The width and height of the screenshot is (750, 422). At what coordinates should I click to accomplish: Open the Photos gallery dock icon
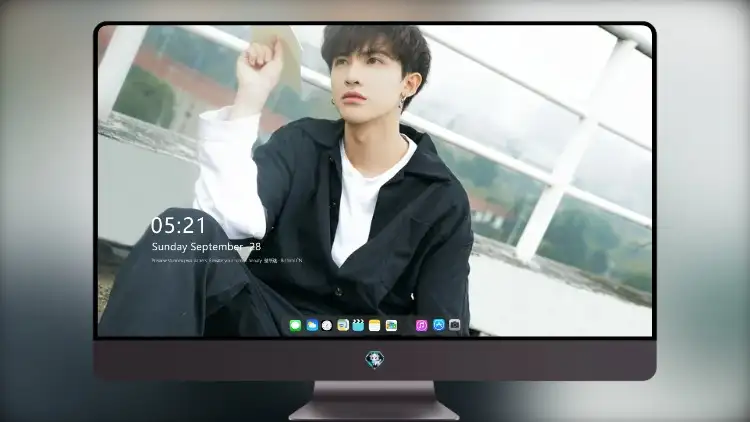point(391,326)
